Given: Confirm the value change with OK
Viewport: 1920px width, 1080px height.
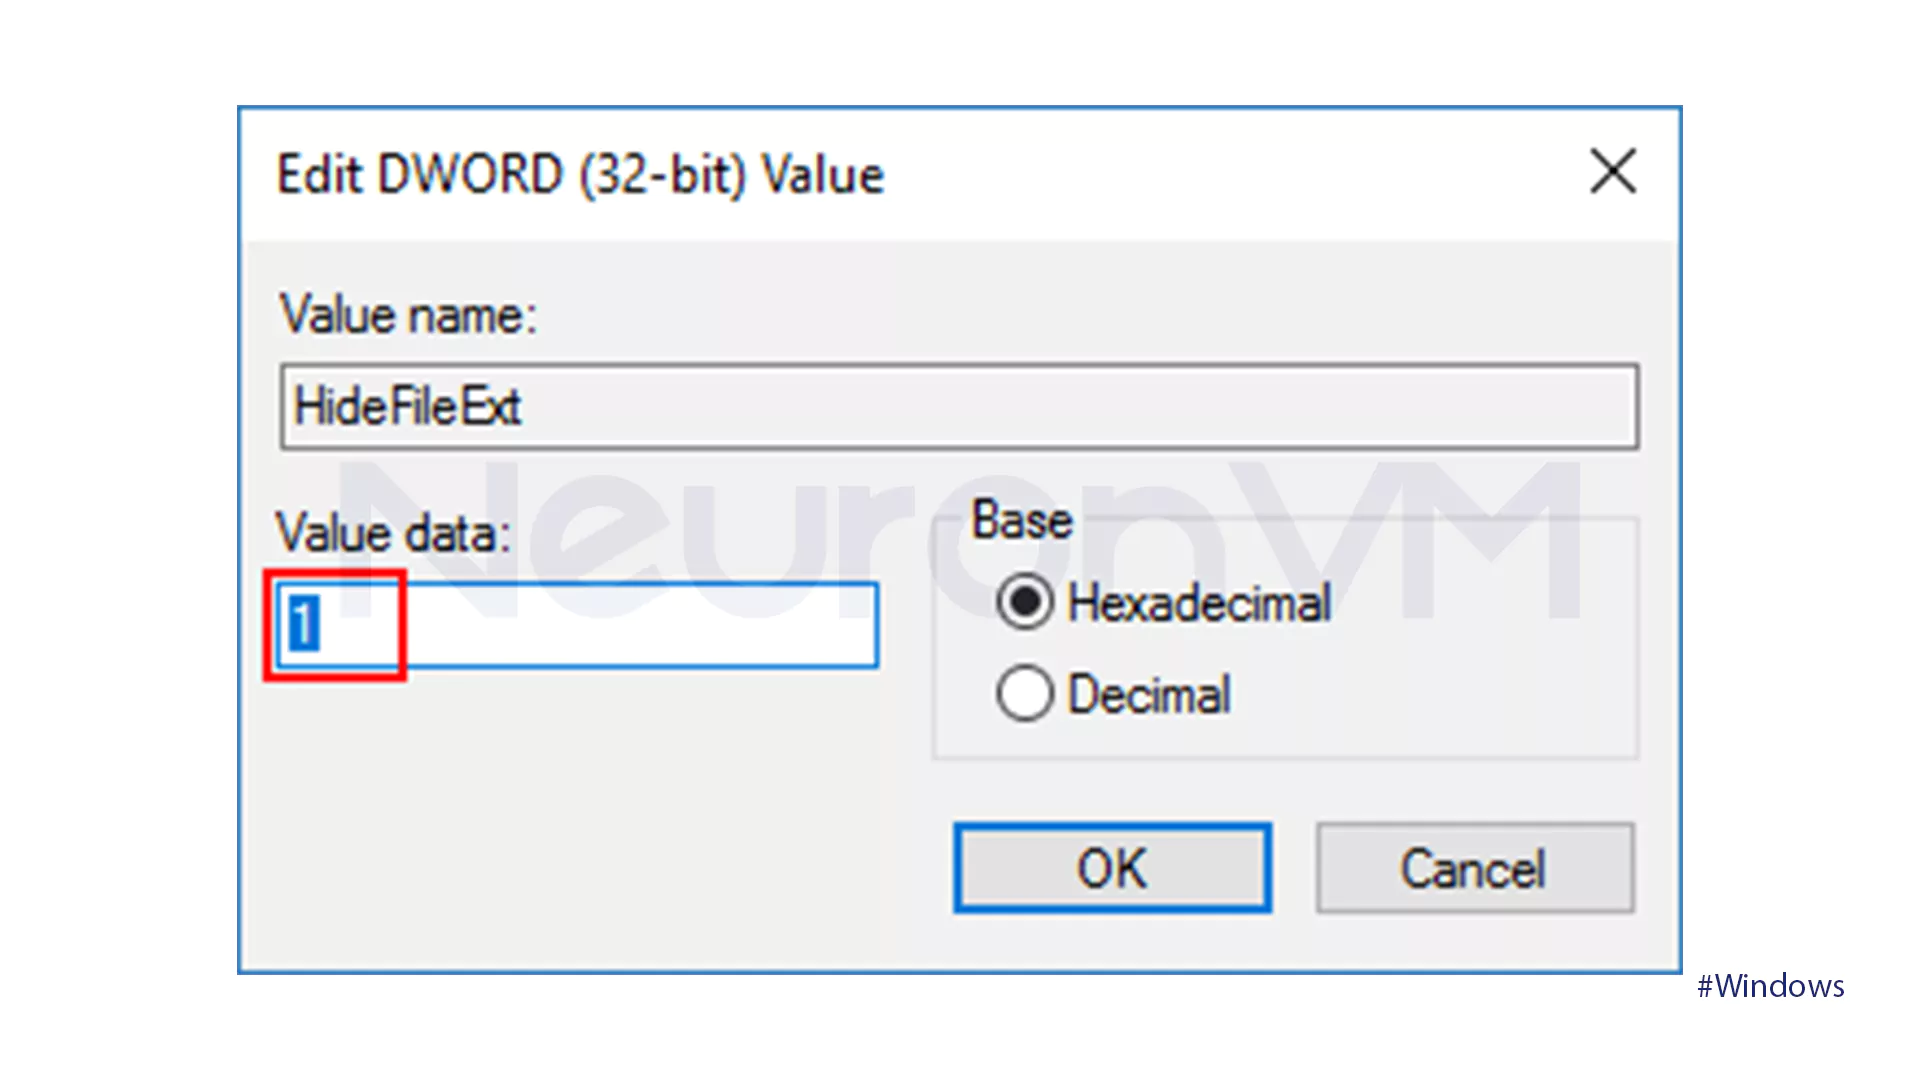Looking at the screenshot, I should point(1112,868).
